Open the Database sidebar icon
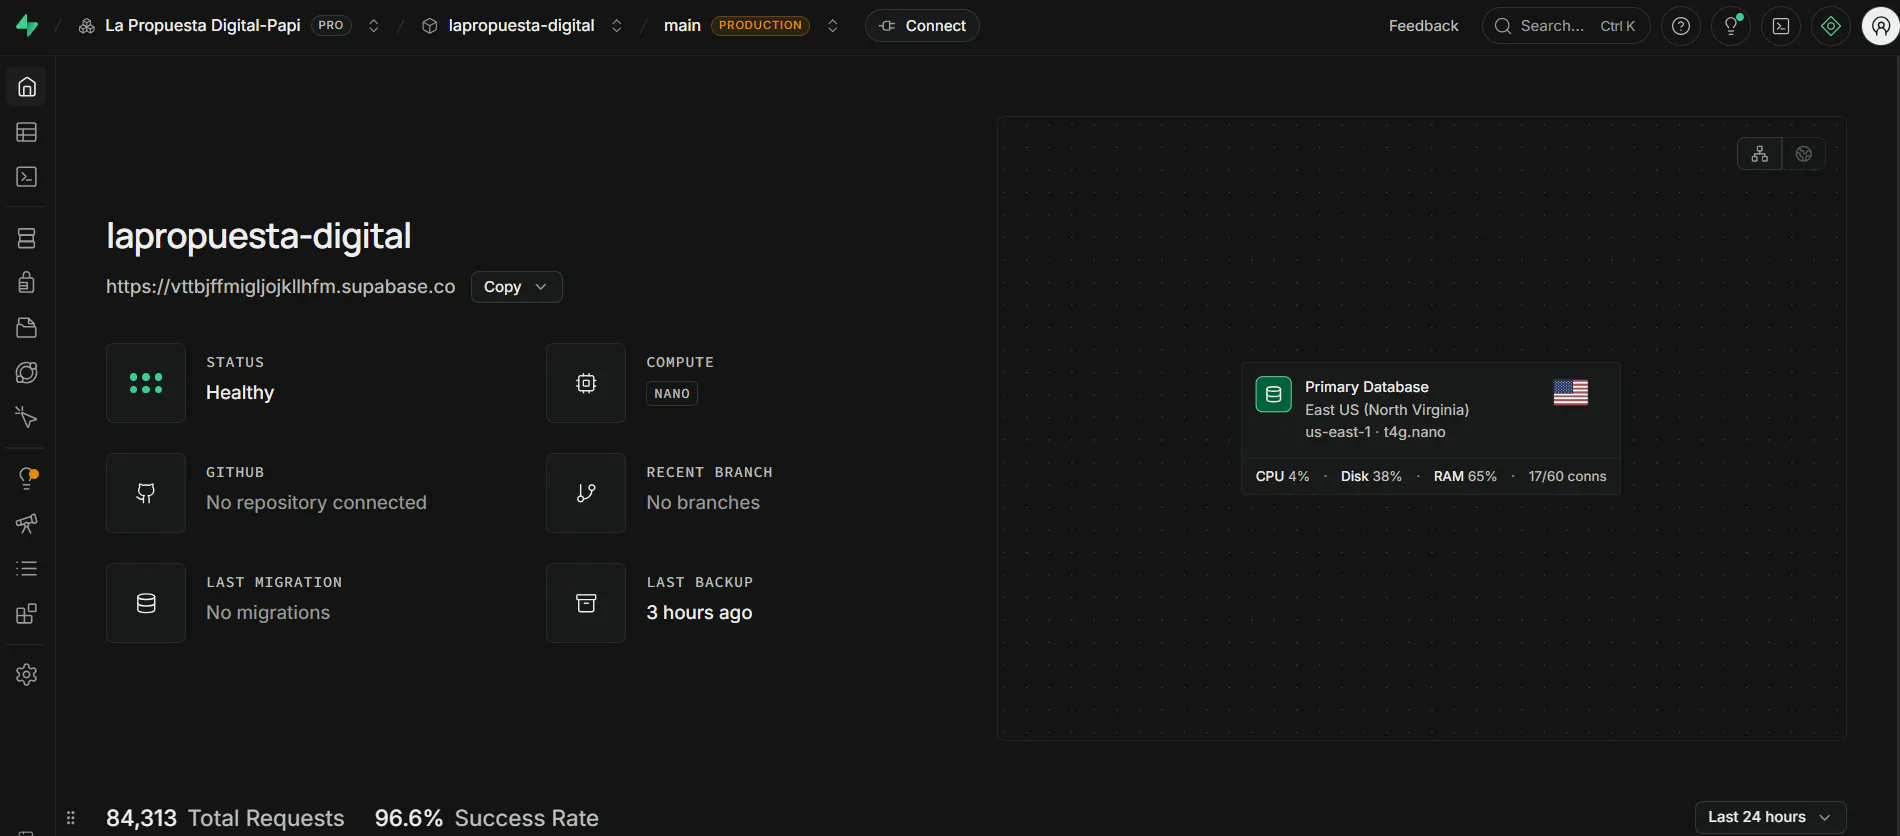The width and height of the screenshot is (1900, 836). (27, 238)
